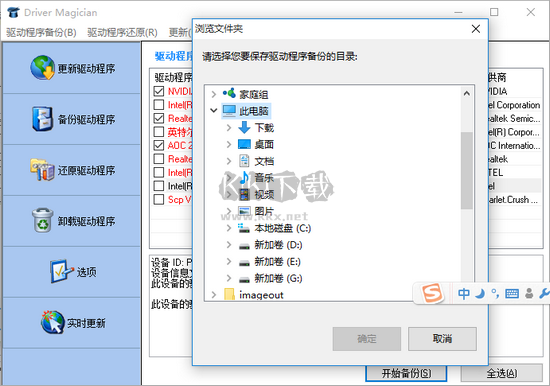This screenshot has height=386, width=550.
Task: Uncheck the NVIDIA driver checkbox
Action: coord(159,91)
